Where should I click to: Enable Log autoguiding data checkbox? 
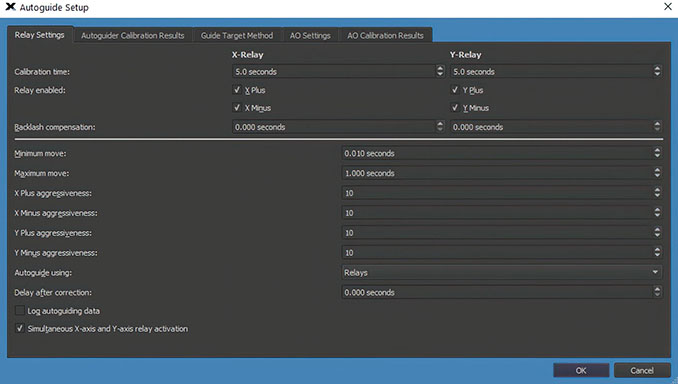pos(20,310)
